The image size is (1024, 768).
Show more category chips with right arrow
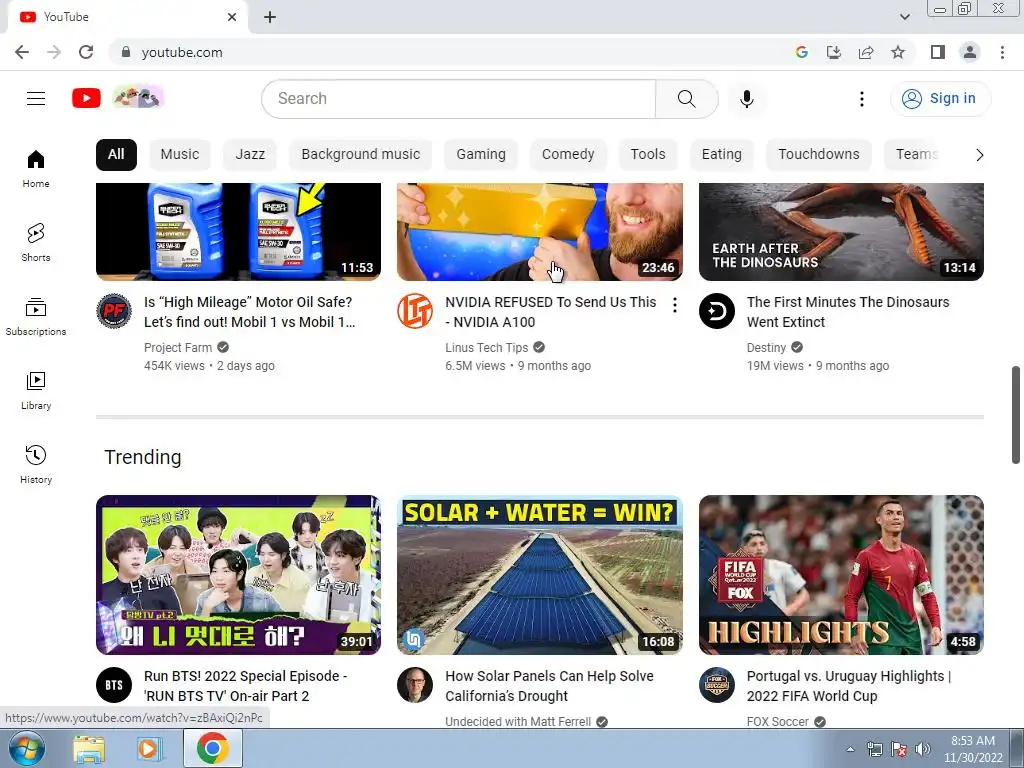[979, 155]
